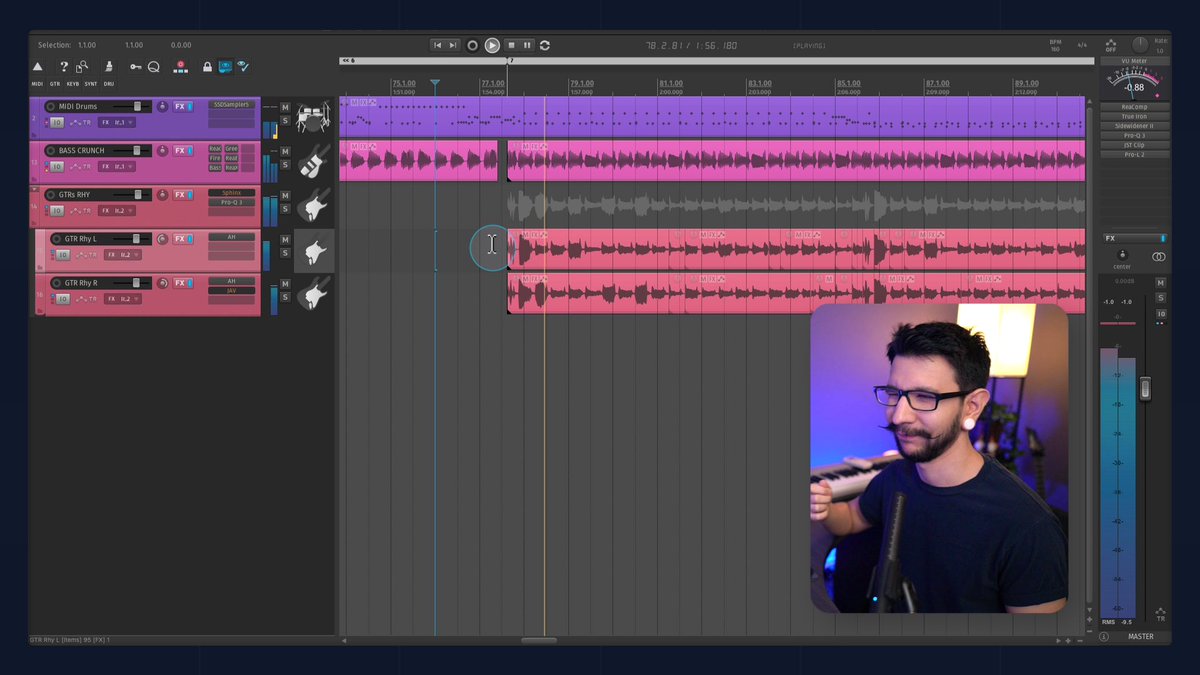Go to project start in transport
Screen dimensions: 1200x675
click(x=438, y=45)
